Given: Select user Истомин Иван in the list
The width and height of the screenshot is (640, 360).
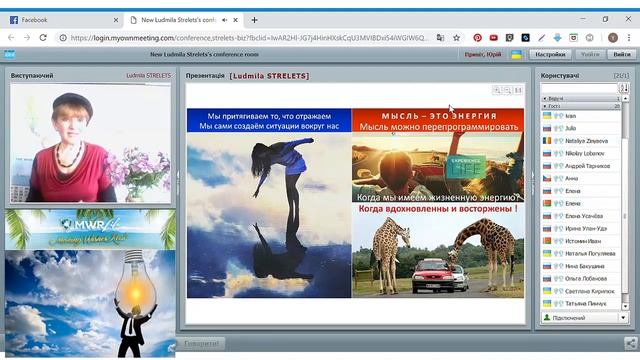Looking at the screenshot, I should click(x=581, y=241).
